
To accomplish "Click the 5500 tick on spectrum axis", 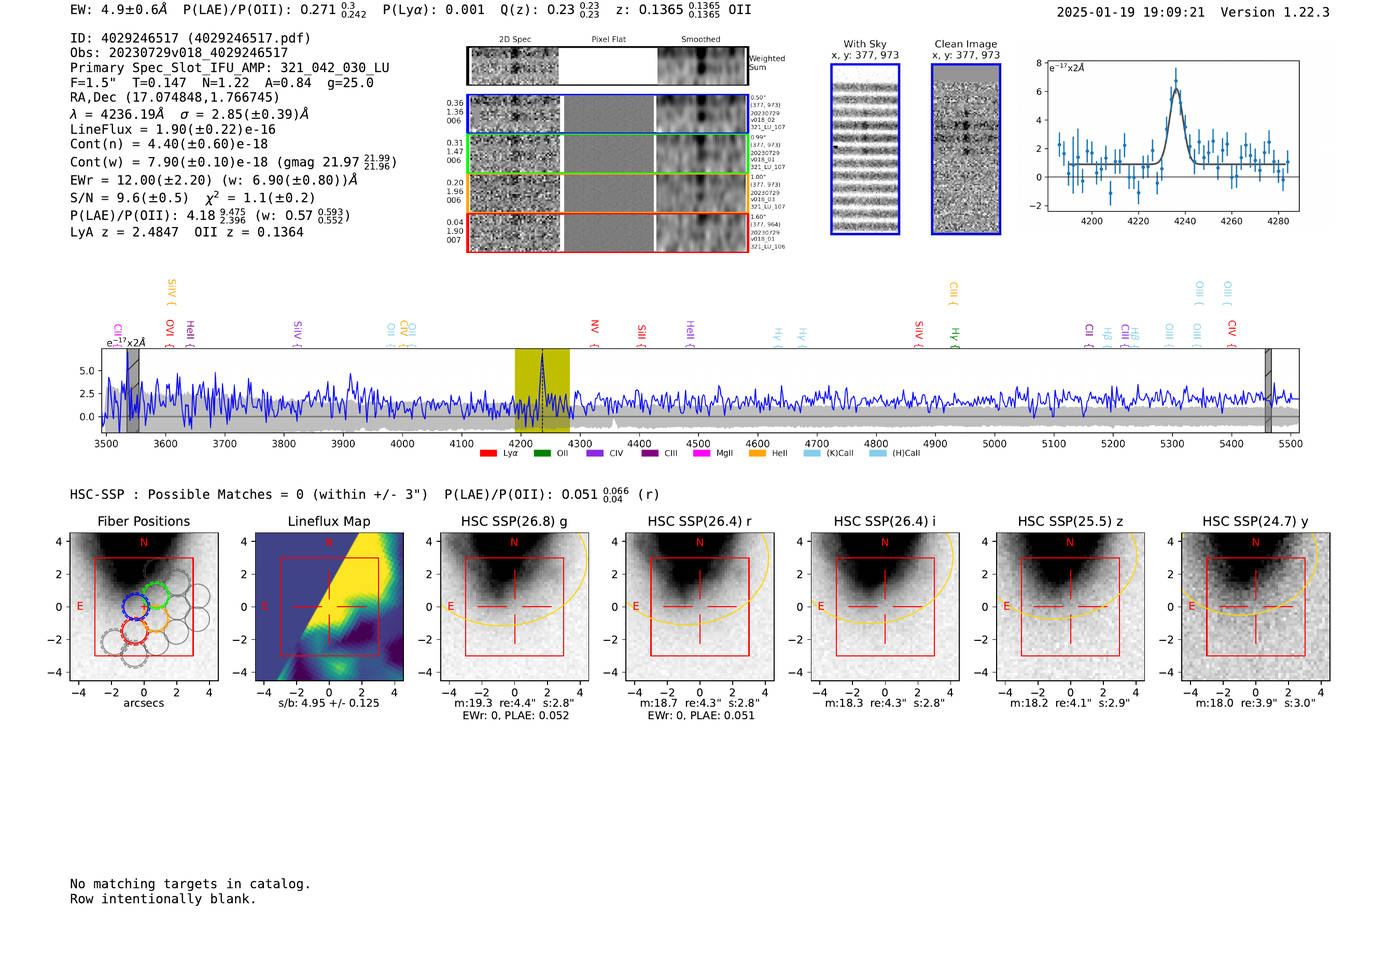I will (x=1290, y=444).
